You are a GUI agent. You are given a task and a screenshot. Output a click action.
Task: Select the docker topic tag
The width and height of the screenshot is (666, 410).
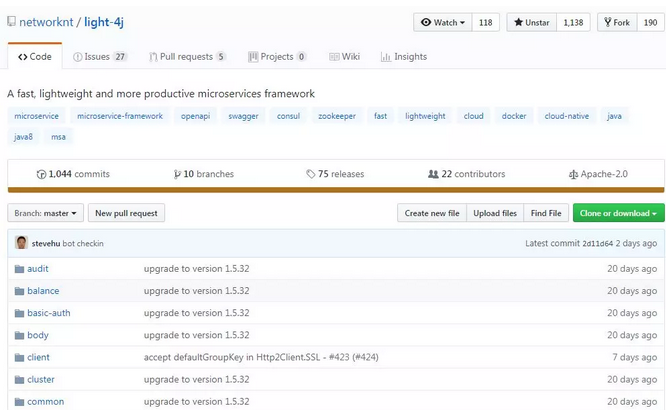pyautogui.click(x=514, y=116)
